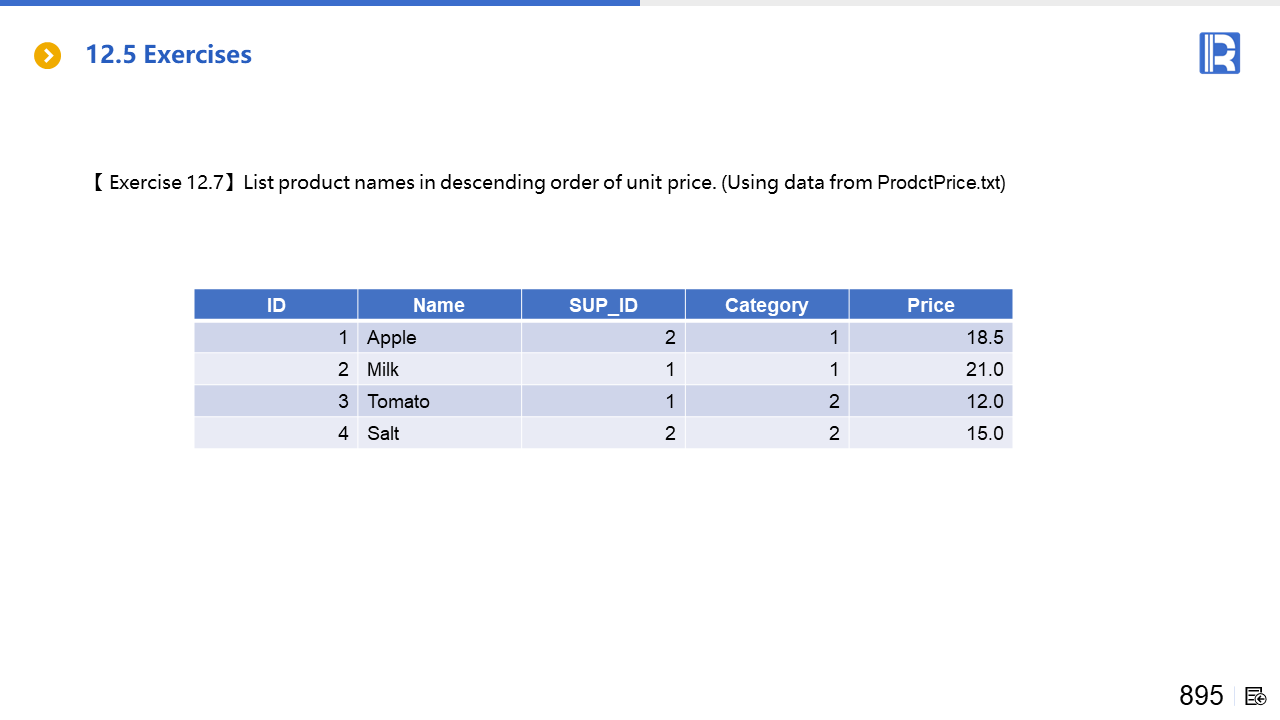Select the SUP_ID column header
Screen dimensions: 1280x720
tap(603, 305)
